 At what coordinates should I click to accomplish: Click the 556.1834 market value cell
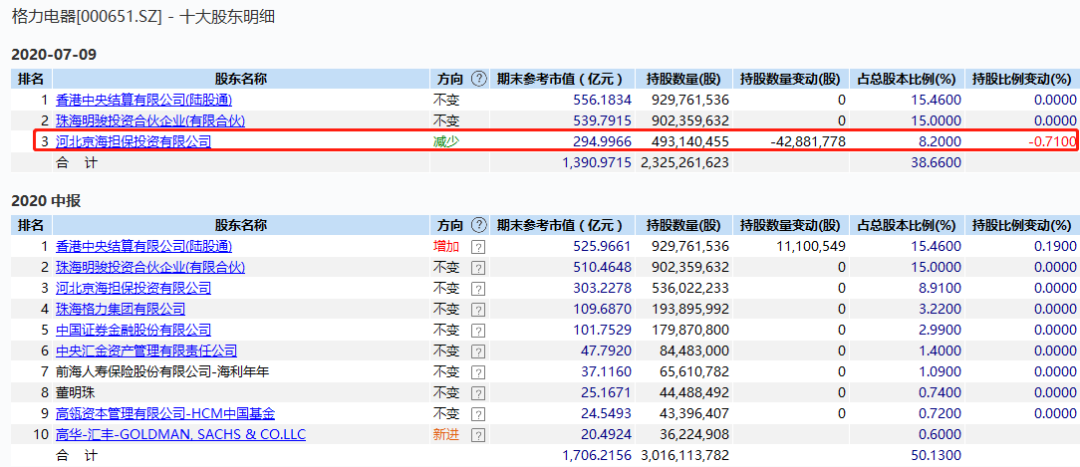click(603, 100)
